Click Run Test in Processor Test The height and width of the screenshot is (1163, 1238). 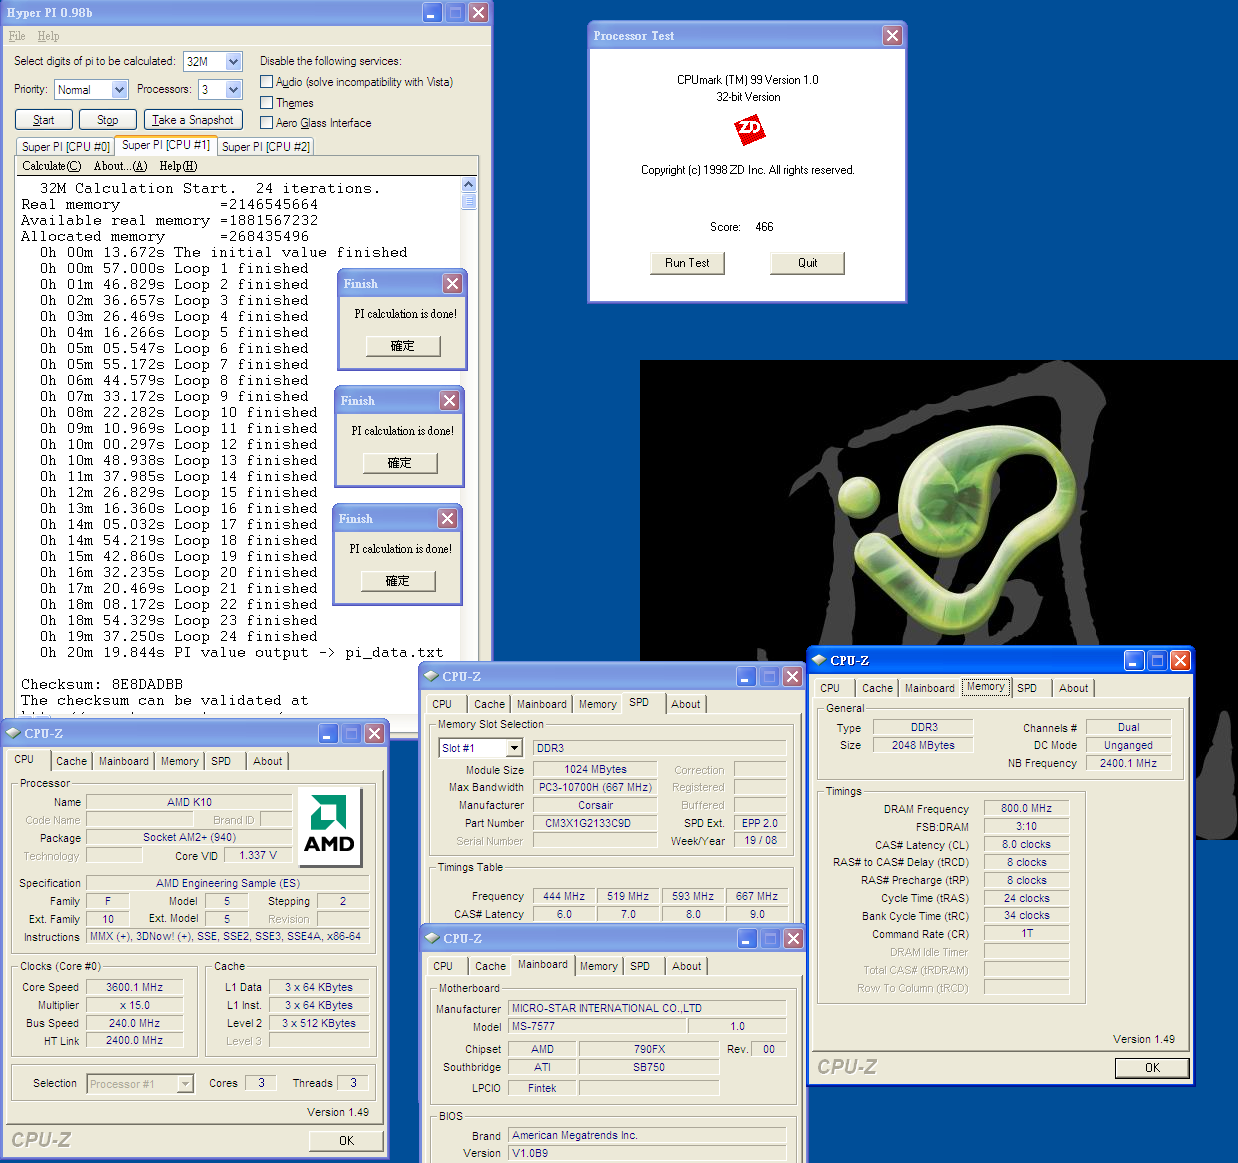[x=686, y=263]
